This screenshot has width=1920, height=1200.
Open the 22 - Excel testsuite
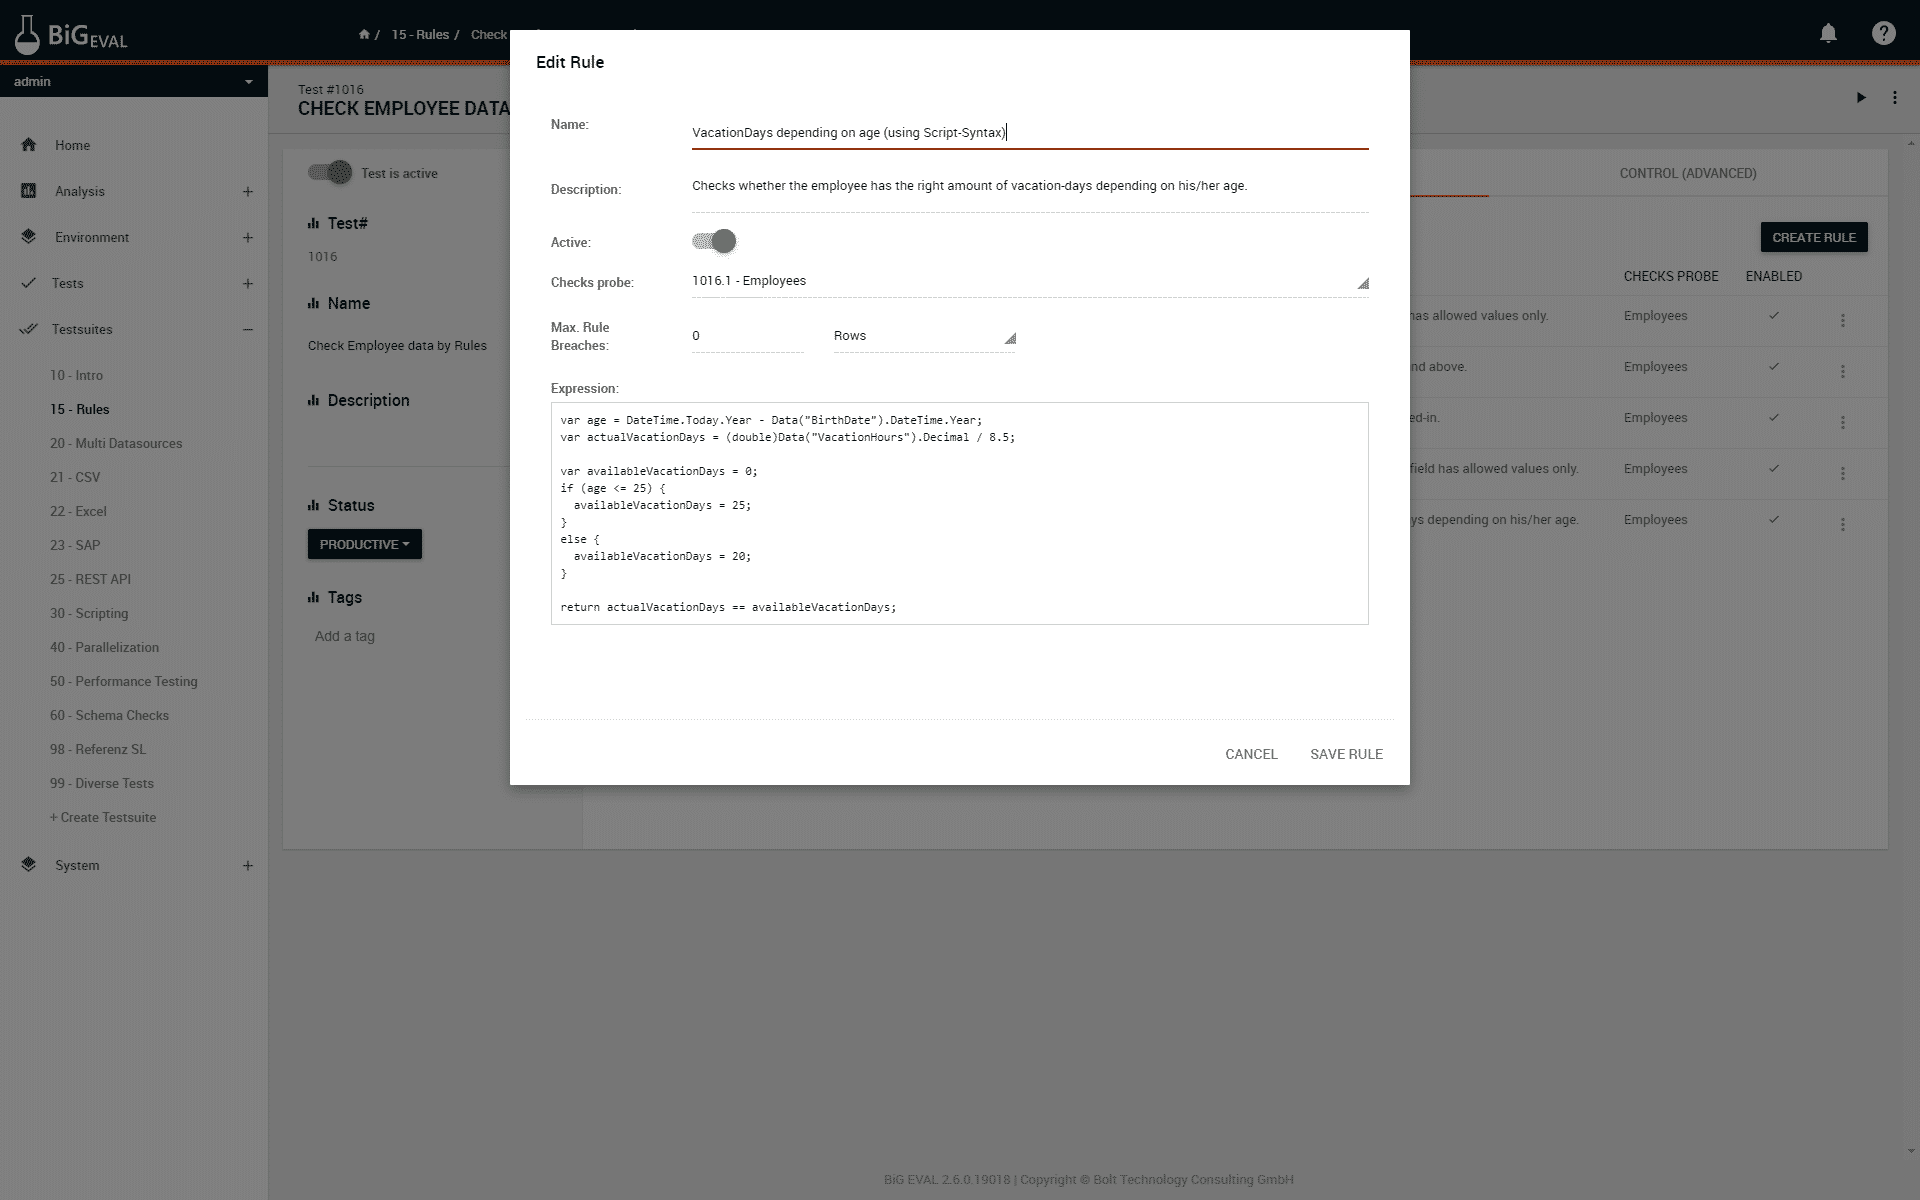pos(78,511)
